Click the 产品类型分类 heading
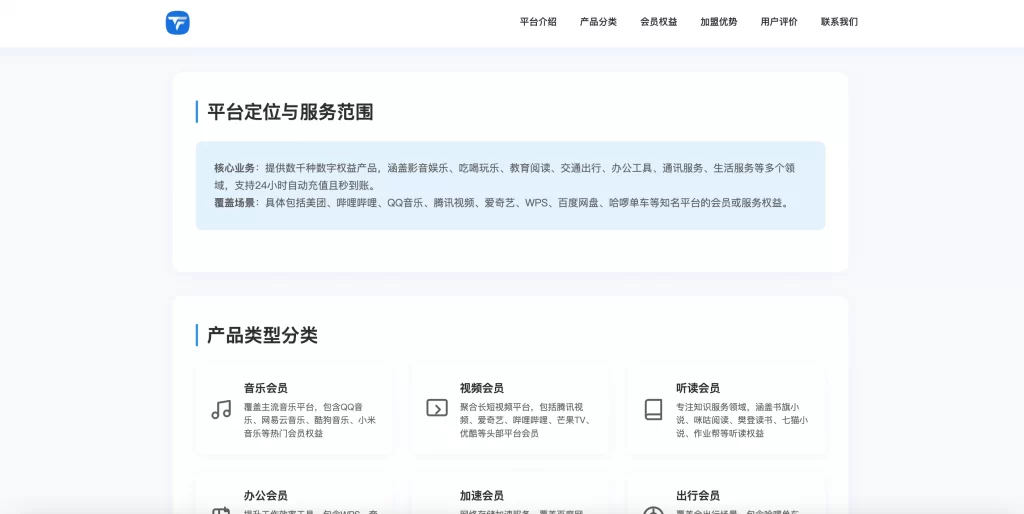The height and width of the screenshot is (514, 1024). 263,335
